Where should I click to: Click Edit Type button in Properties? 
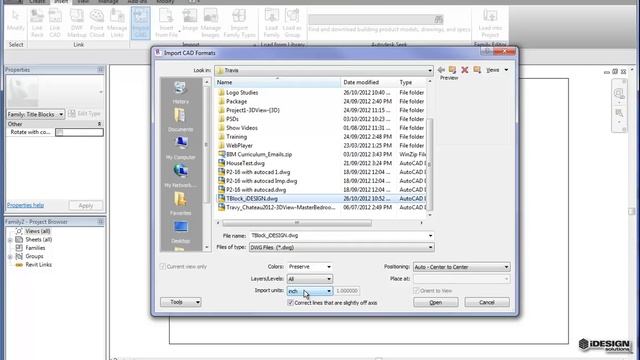pyautogui.click(x=84, y=114)
